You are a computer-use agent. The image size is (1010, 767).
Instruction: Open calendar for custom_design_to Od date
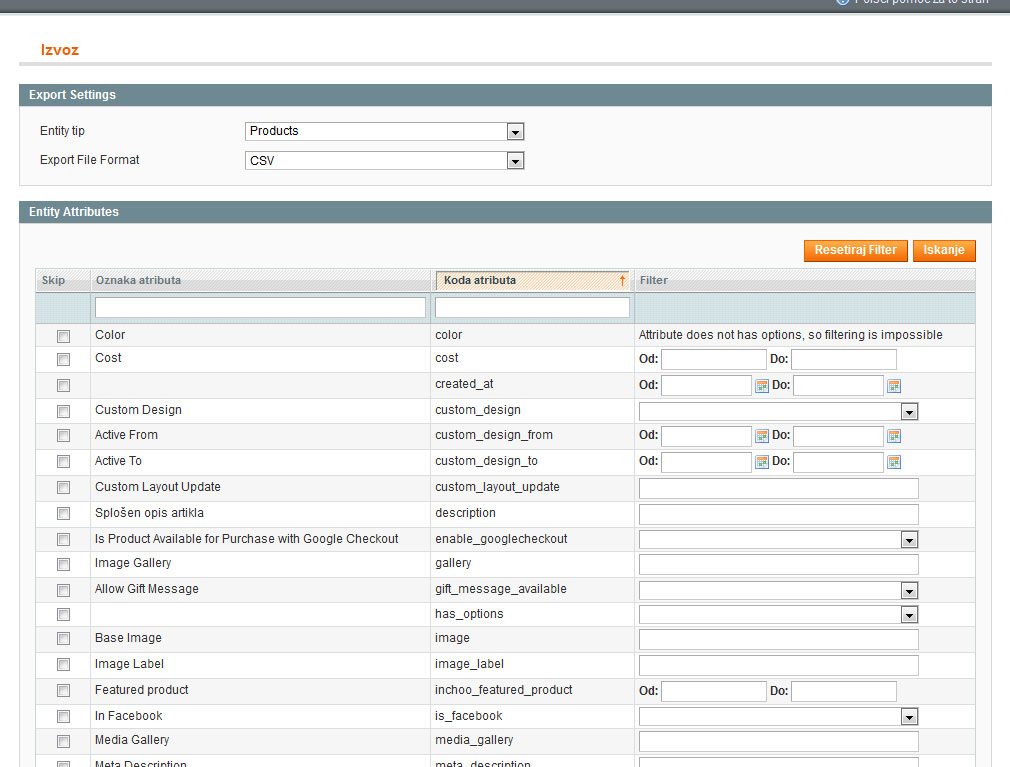762,462
